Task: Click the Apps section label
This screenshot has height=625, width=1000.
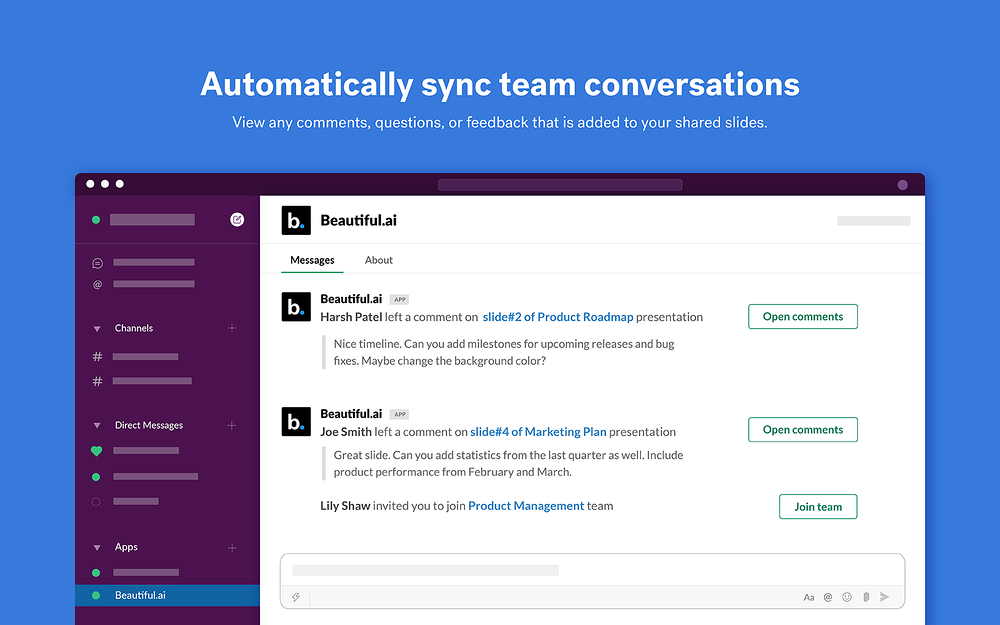Action: pos(126,547)
